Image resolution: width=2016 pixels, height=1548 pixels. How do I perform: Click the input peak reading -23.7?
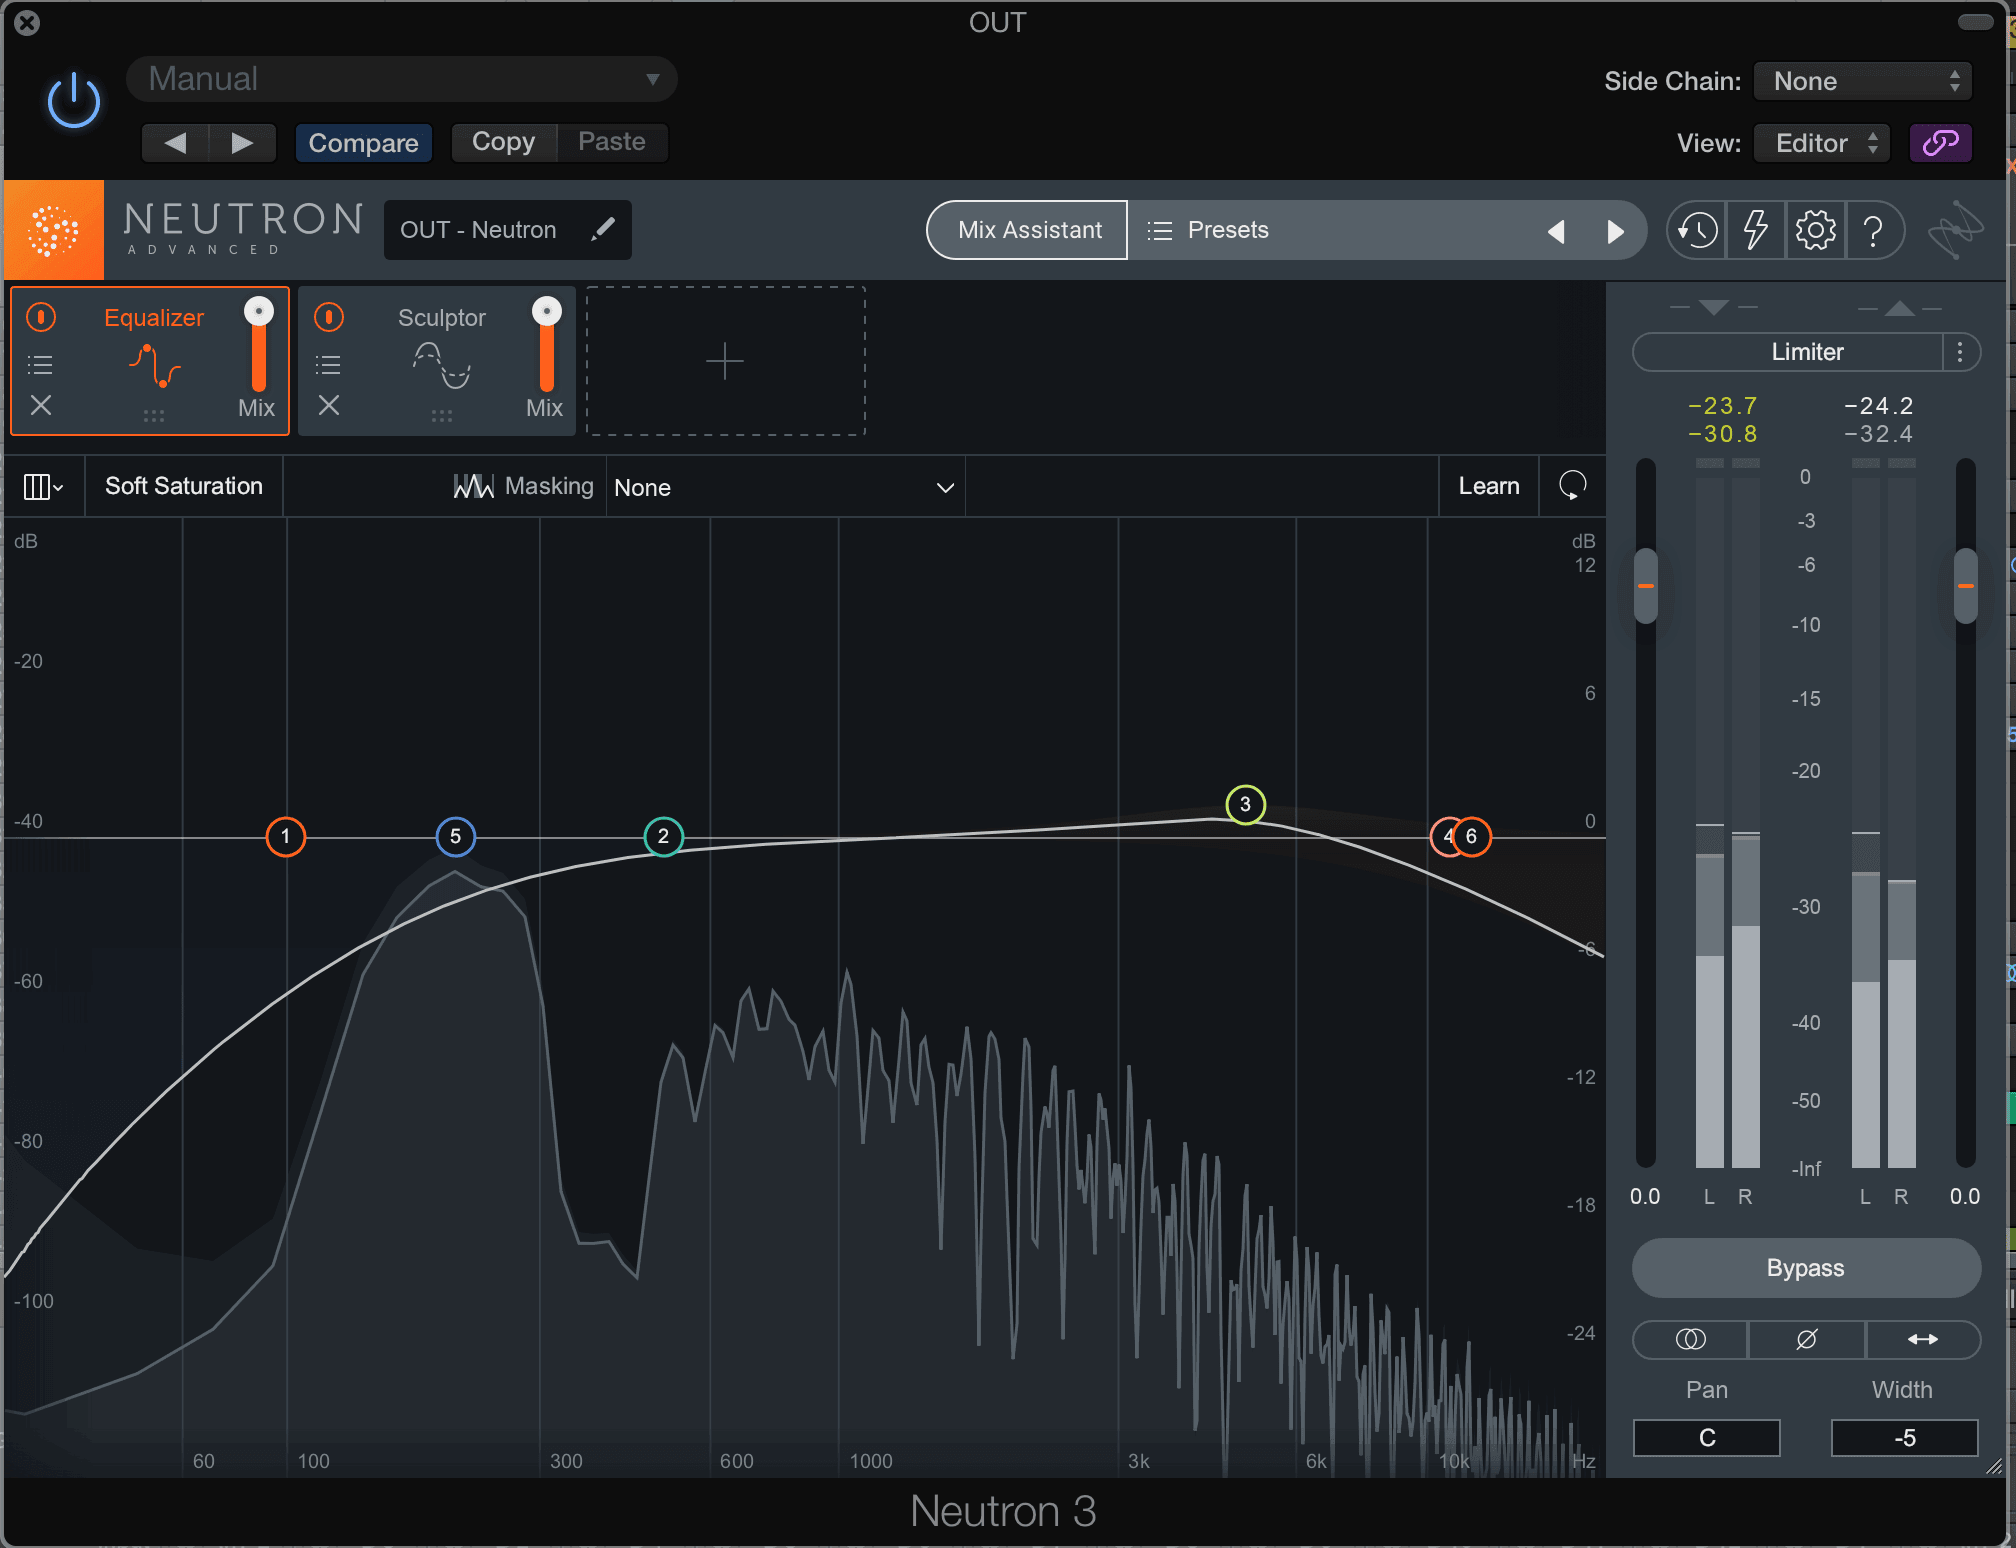(1722, 406)
